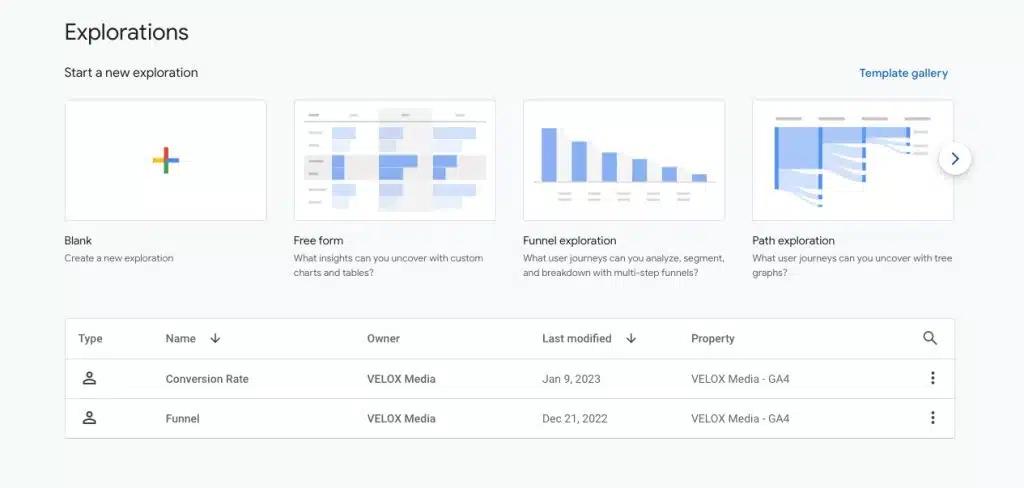Click the Type column header
1024x488 pixels.
click(x=90, y=339)
